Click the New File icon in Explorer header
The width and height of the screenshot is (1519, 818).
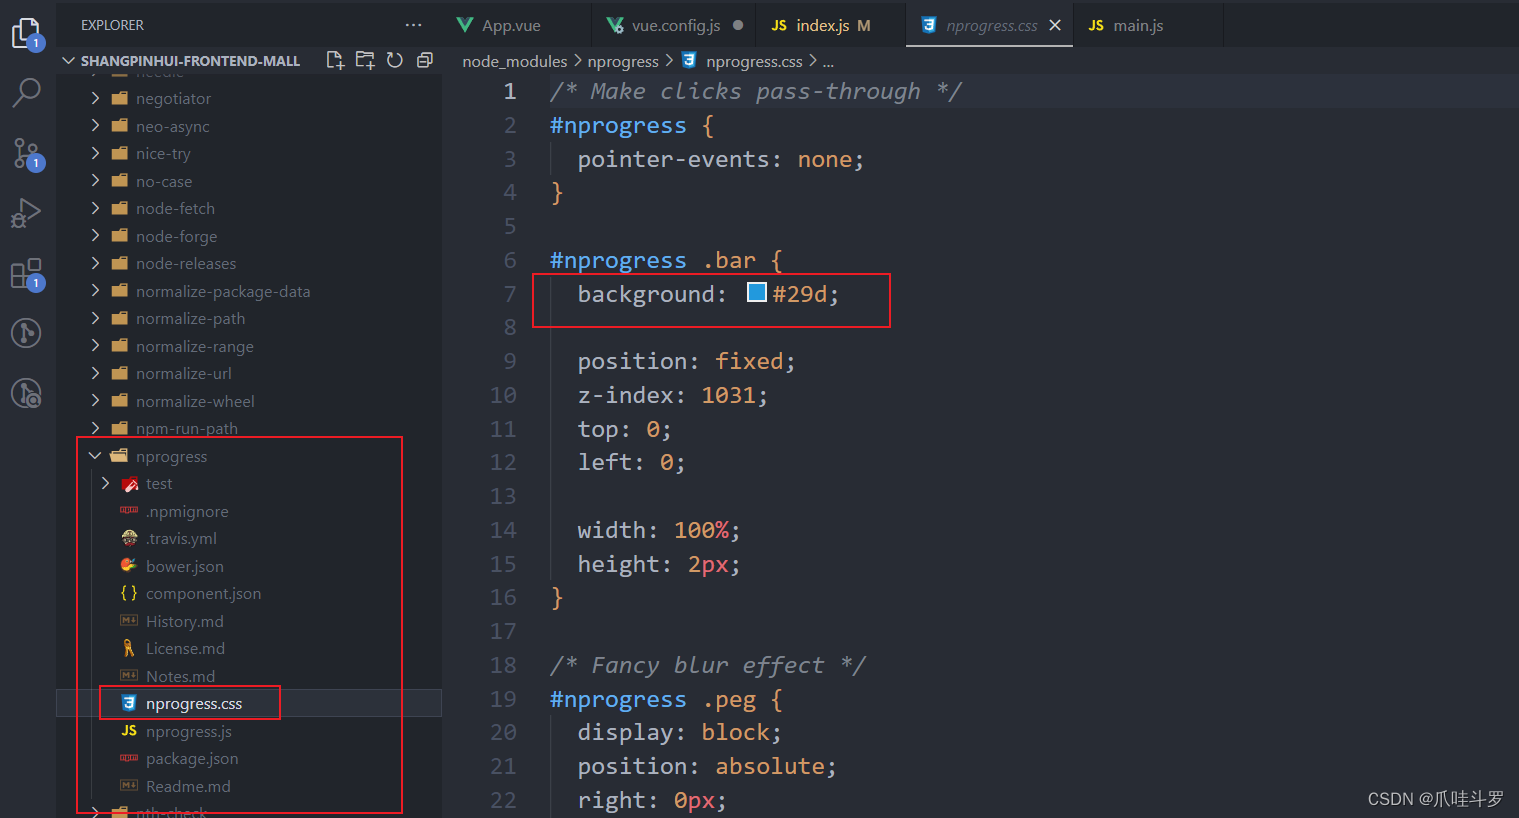pyautogui.click(x=335, y=60)
